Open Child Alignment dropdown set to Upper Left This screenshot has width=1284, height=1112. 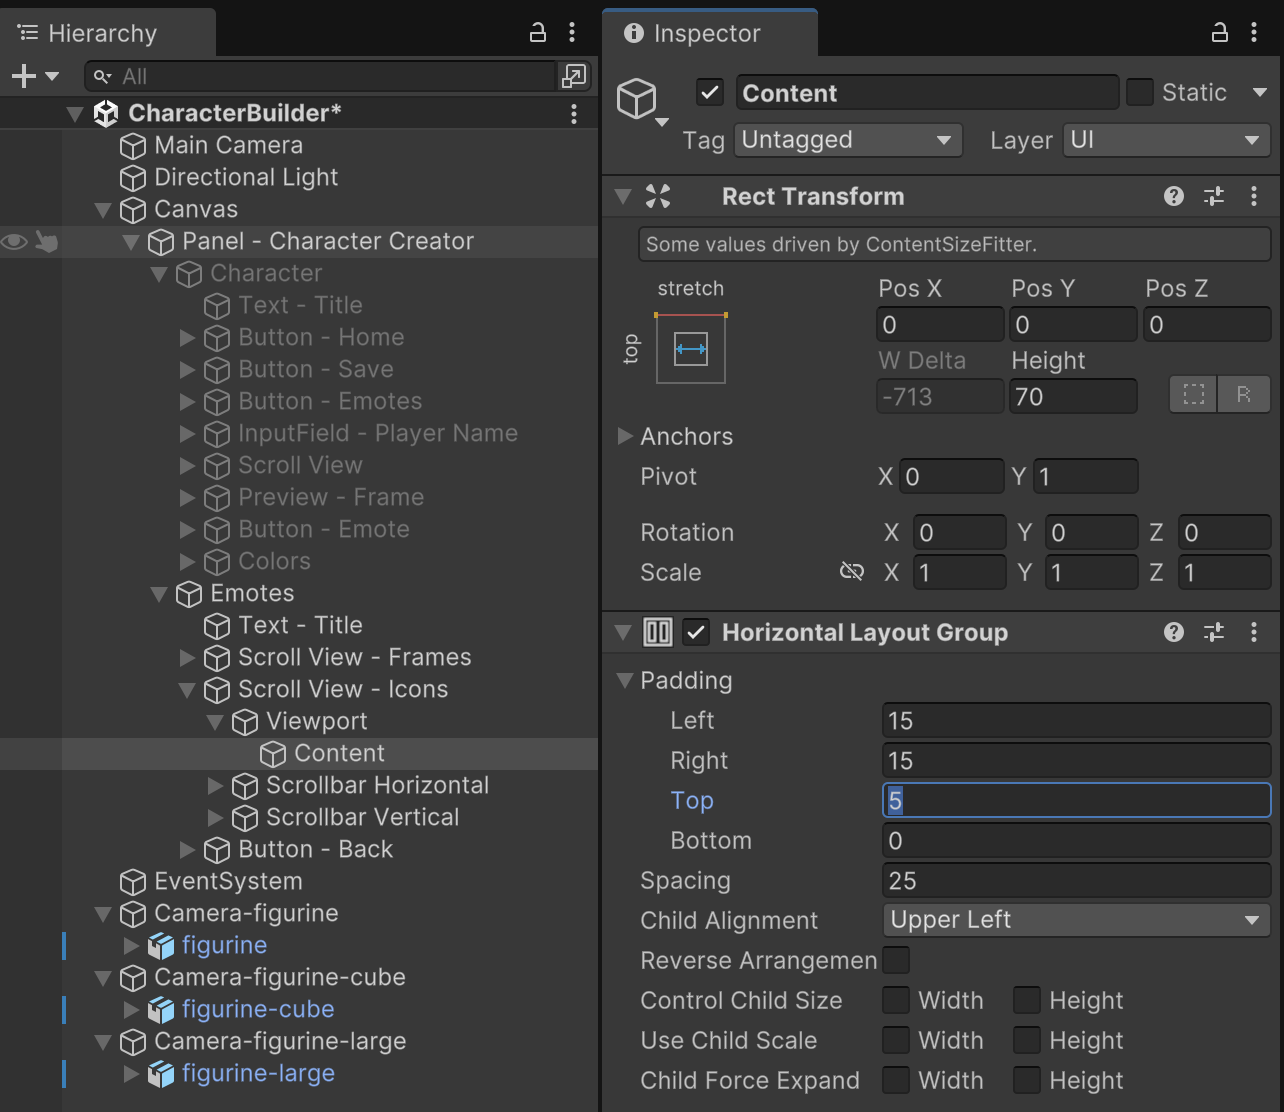[x=1076, y=920]
